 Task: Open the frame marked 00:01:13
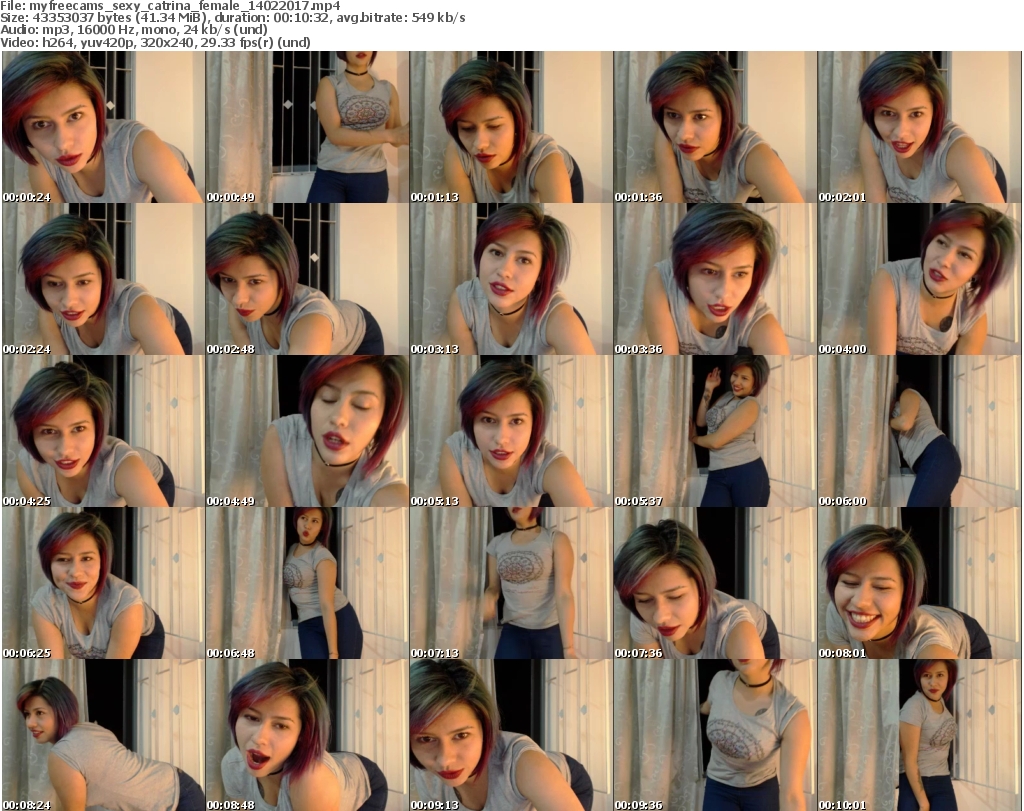click(511, 127)
